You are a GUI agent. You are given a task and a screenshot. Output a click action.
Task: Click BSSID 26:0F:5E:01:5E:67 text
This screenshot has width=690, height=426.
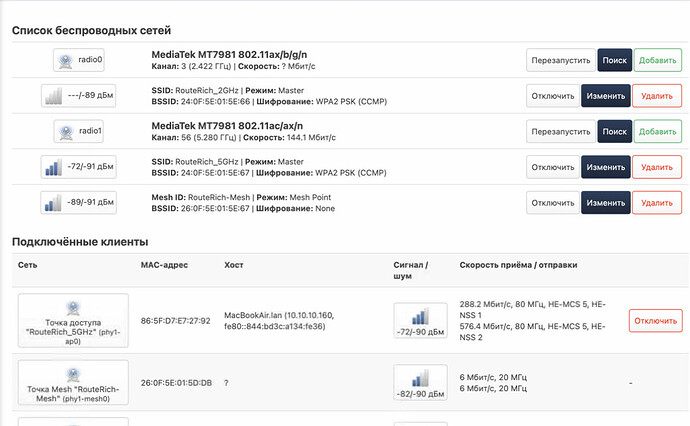pos(201,209)
